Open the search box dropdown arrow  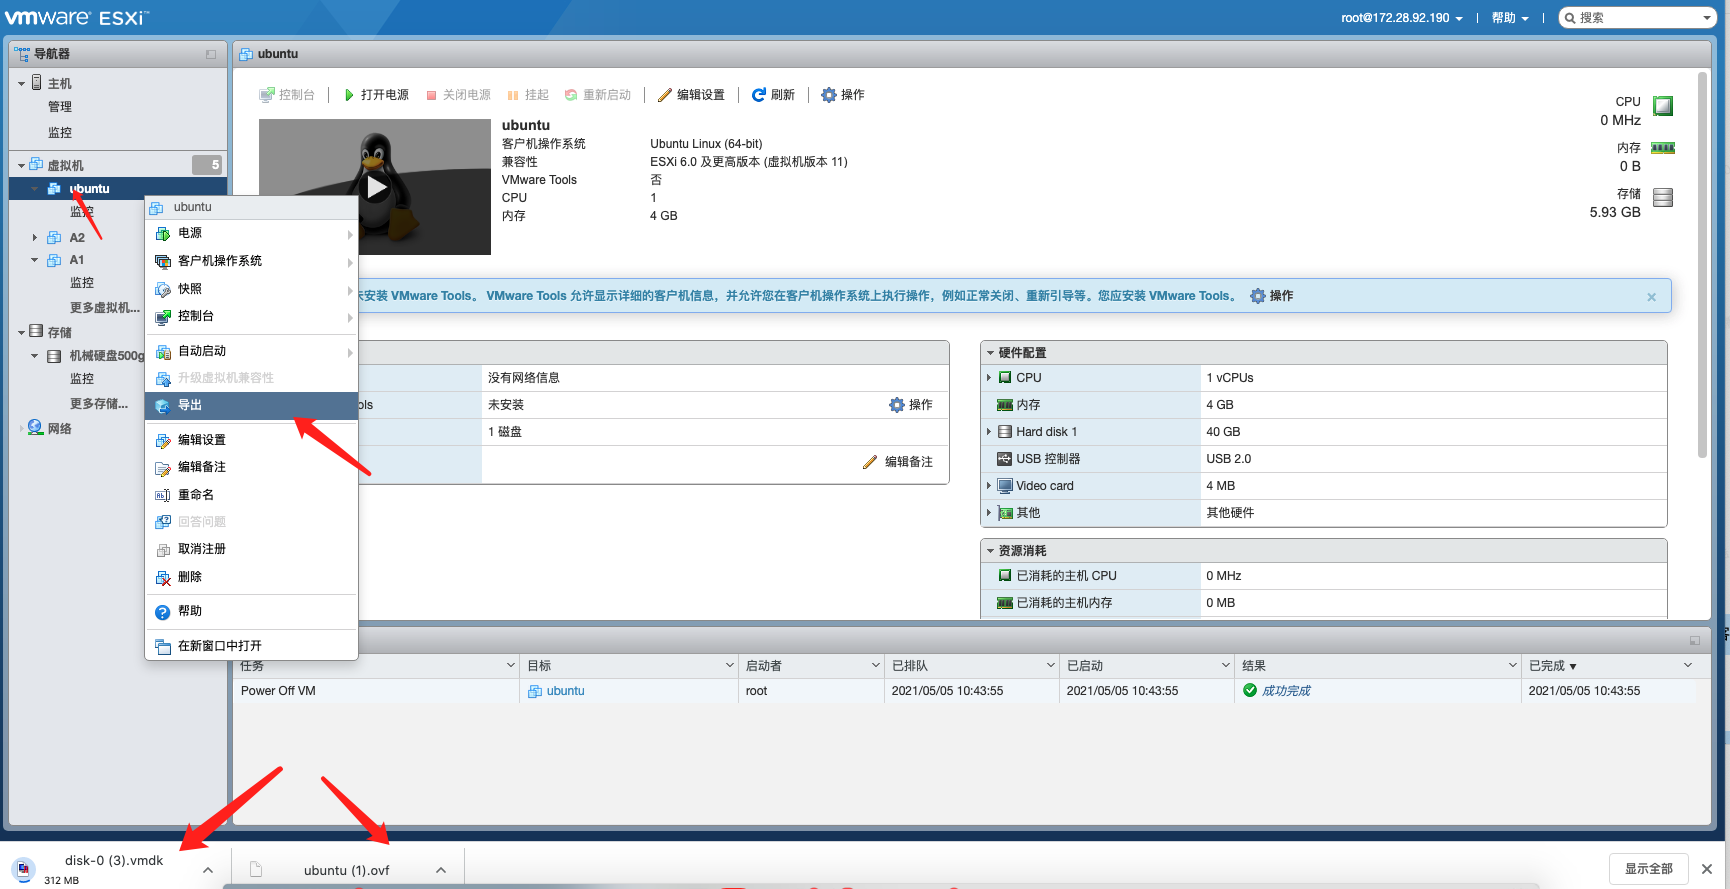[1707, 18]
